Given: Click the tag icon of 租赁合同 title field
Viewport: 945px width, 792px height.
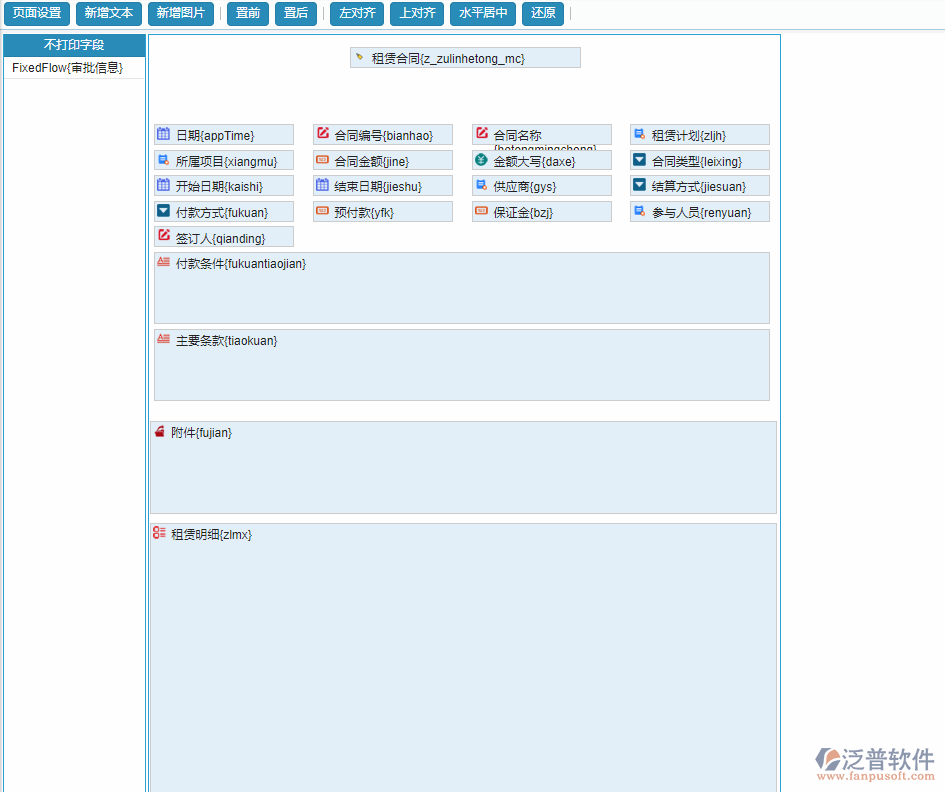Looking at the screenshot, I should coord(360,57).
